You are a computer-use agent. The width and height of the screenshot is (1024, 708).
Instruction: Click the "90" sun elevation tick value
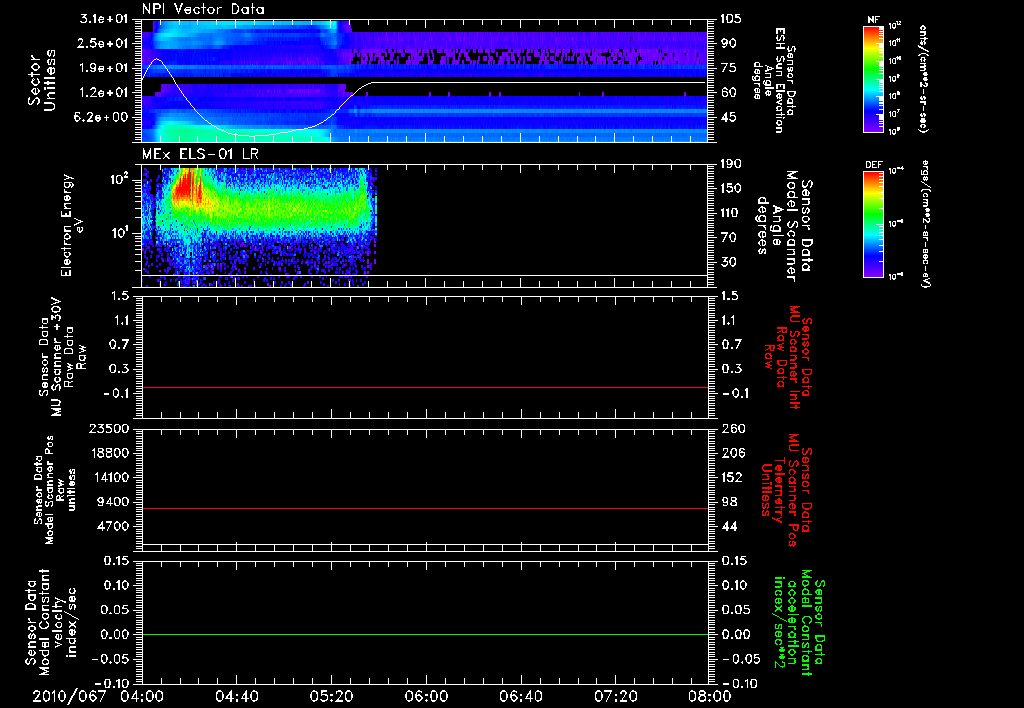[x=728, y=43]
